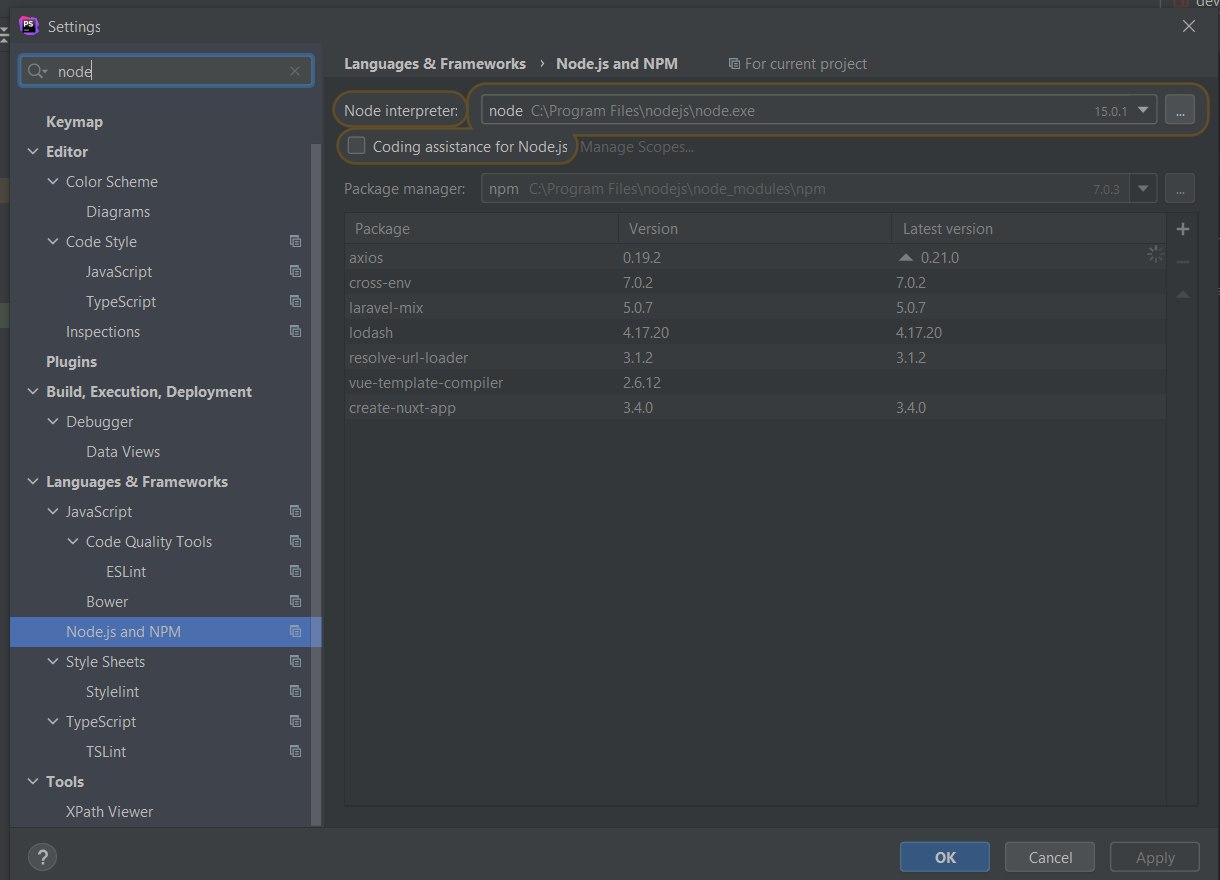1220x880 pixels.
Task: Click project-level icon beside Inspections
Action: tap(295, 331)
